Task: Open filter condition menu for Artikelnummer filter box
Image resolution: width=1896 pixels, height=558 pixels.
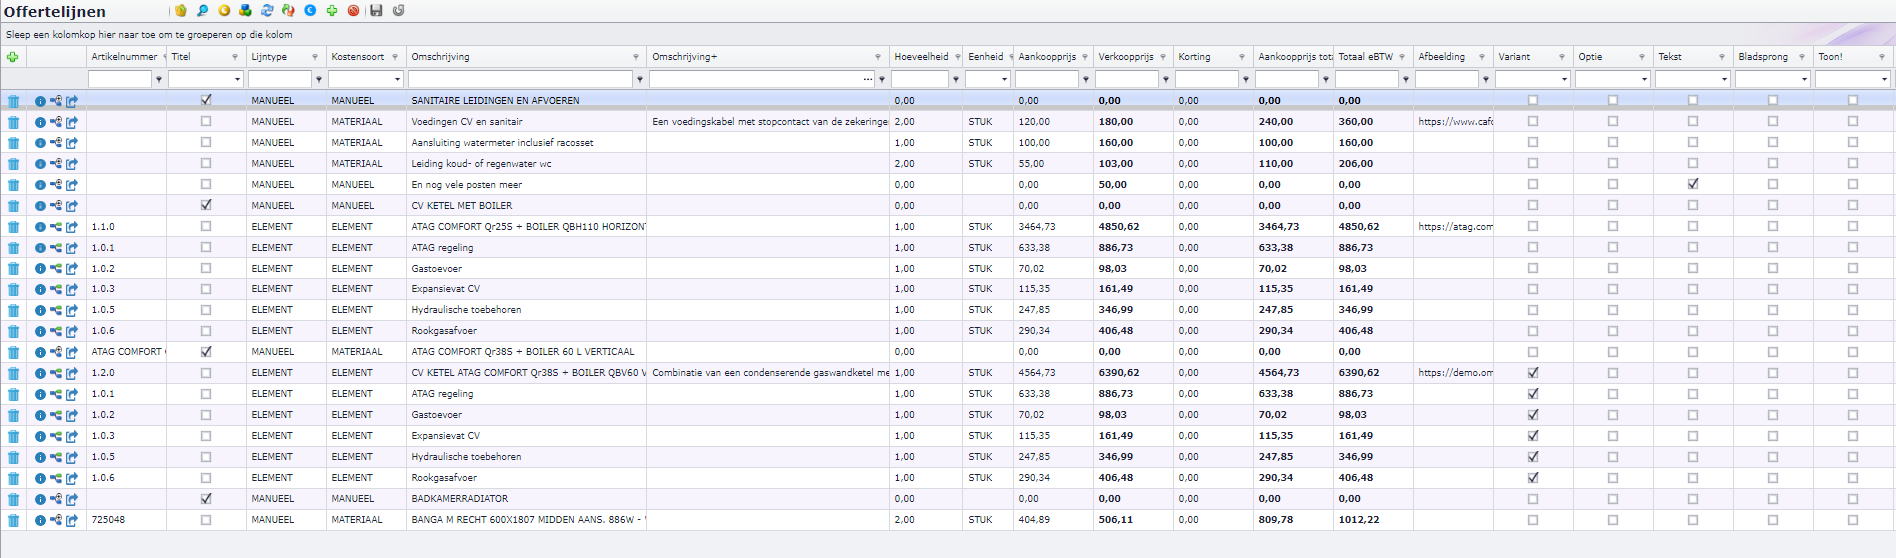Action: coord(159,79)
